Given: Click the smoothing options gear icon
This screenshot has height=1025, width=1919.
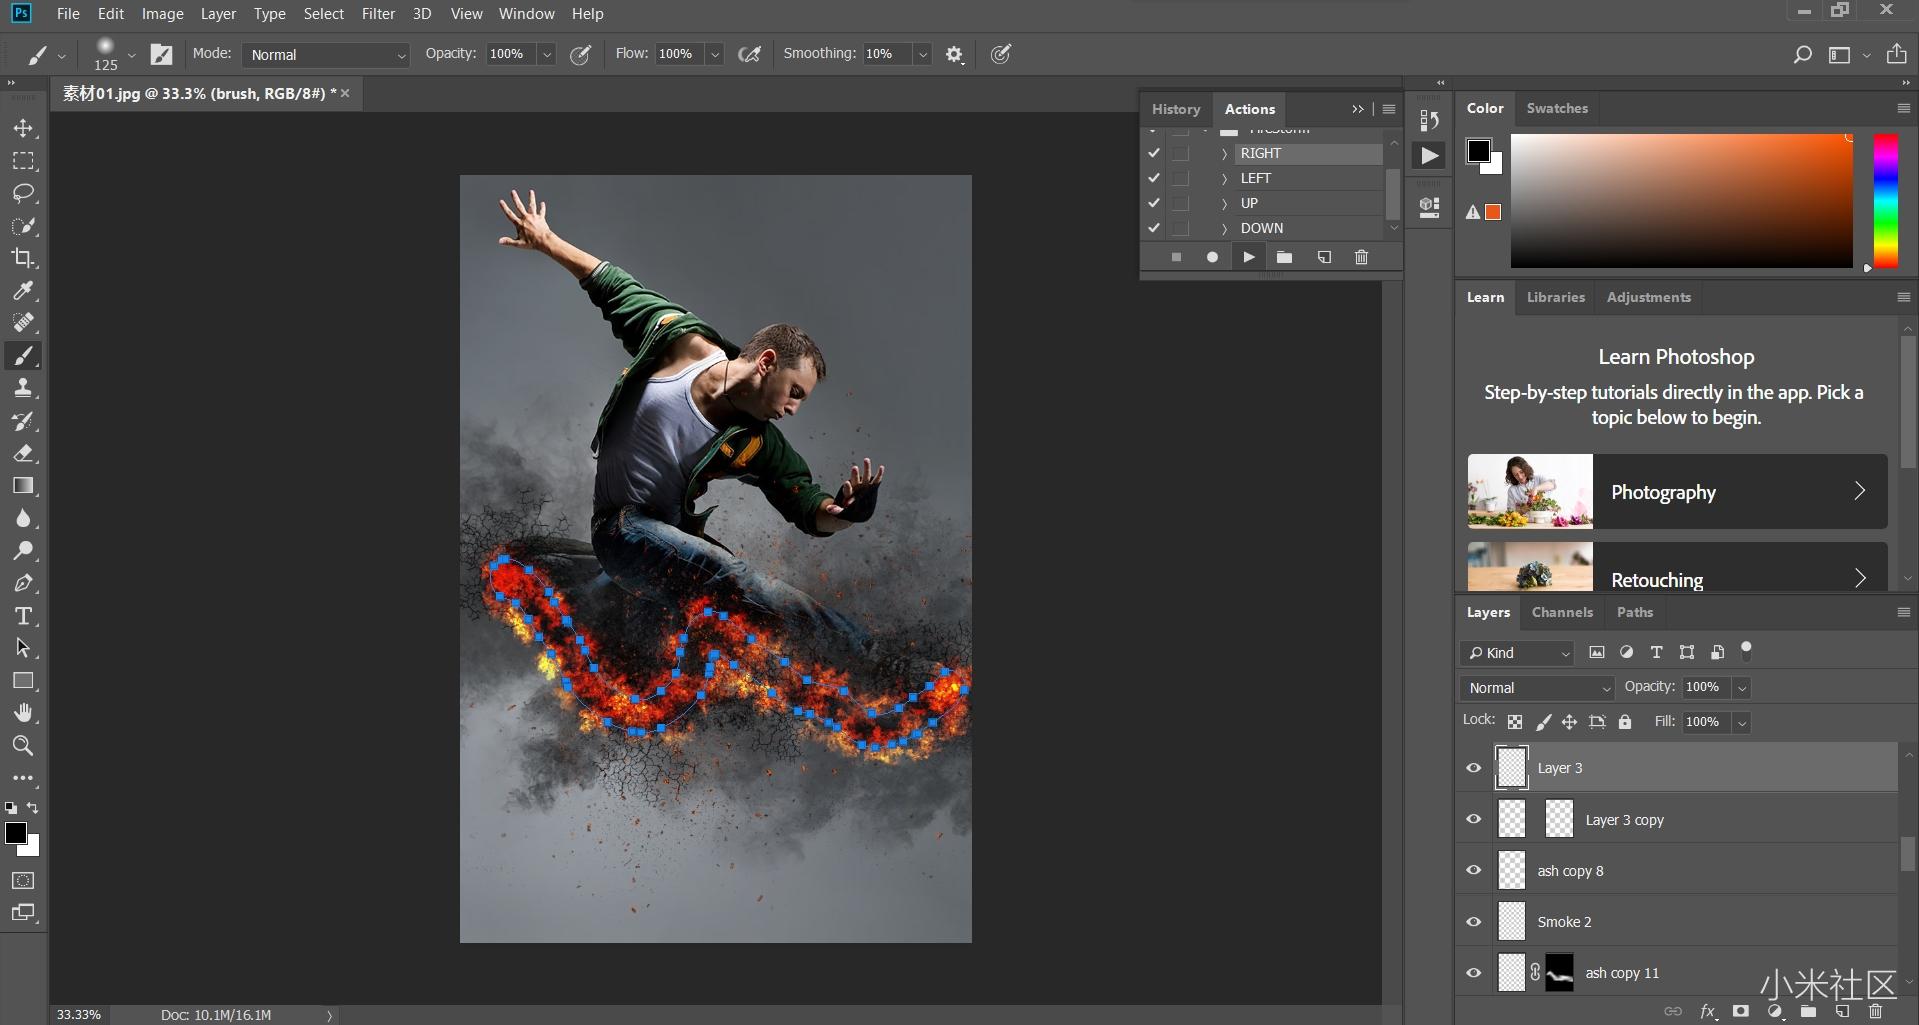Looking at the screenshot, I should [x=955, y=55].
